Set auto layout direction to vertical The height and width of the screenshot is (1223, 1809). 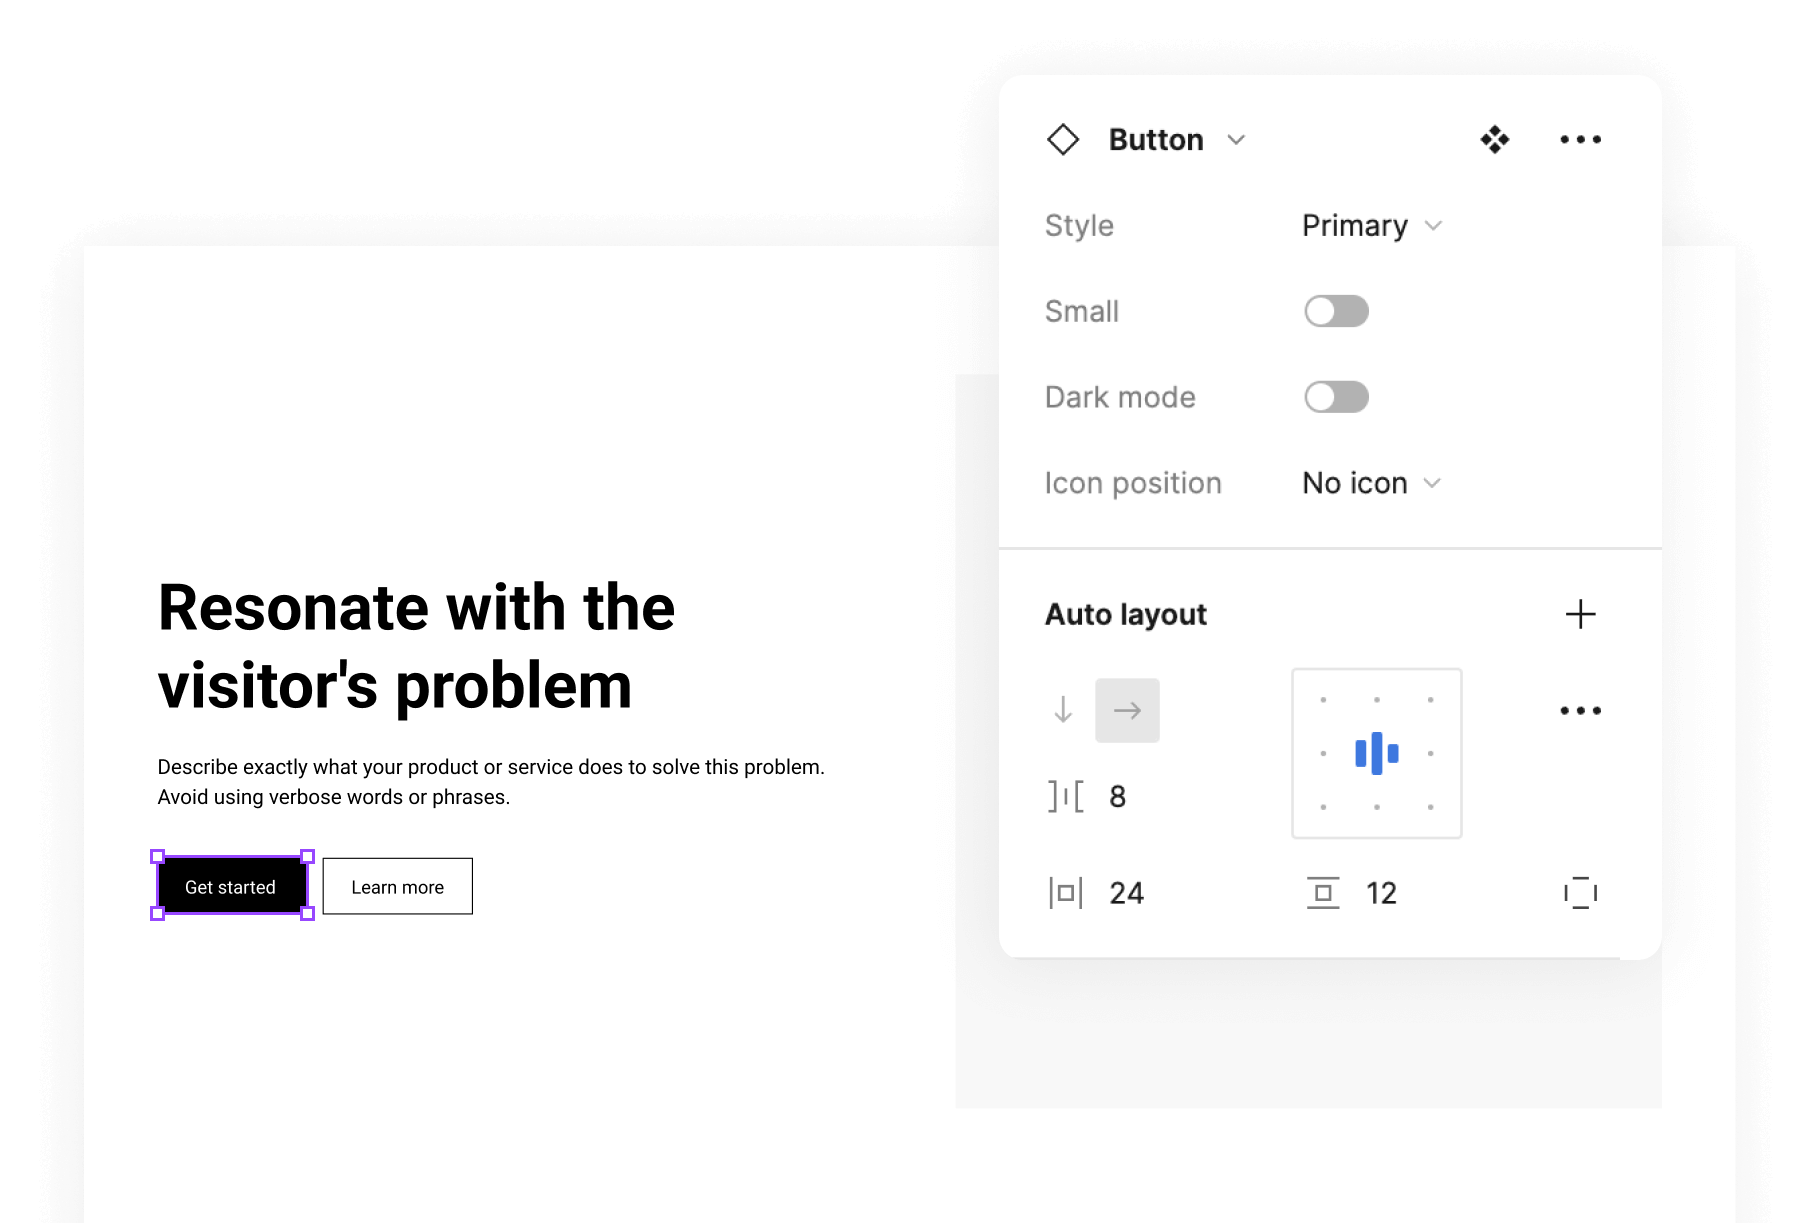point(1063,711)
